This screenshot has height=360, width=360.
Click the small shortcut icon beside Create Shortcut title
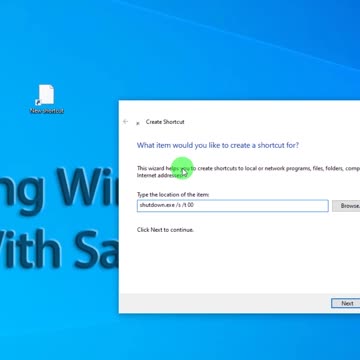[x=138, y=123]
